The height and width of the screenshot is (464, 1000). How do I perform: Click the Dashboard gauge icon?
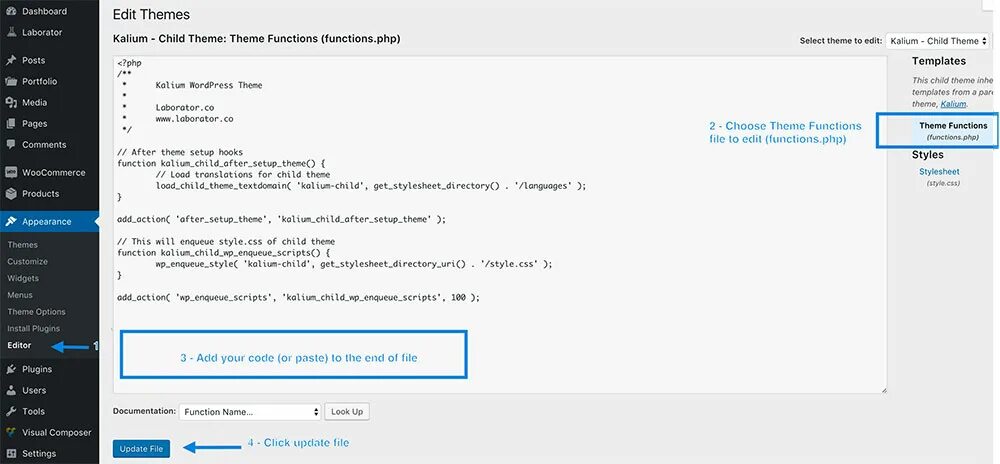[x=11, y=11]
